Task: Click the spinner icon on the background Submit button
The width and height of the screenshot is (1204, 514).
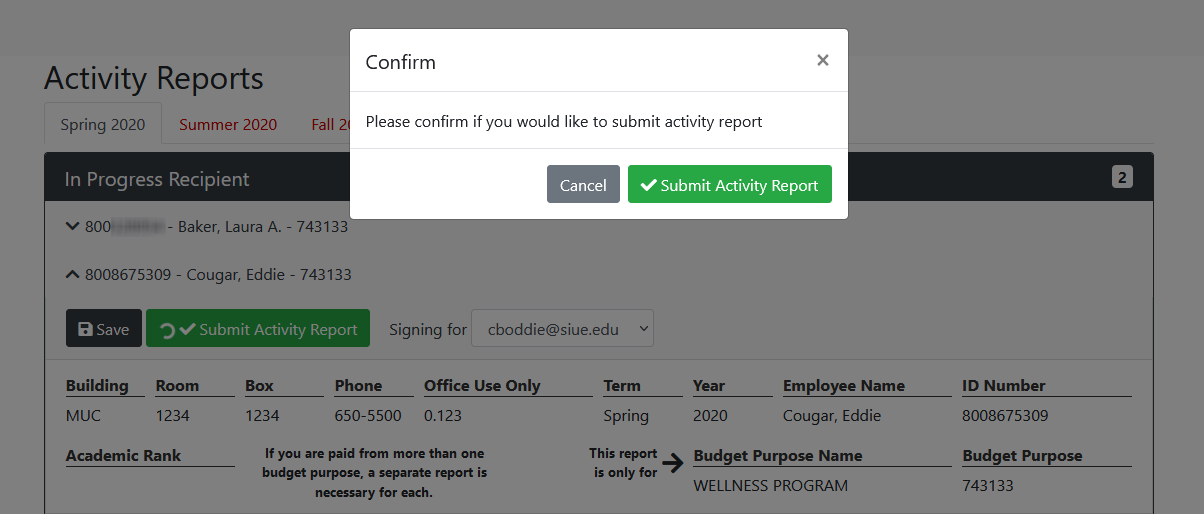Action: 167,331
